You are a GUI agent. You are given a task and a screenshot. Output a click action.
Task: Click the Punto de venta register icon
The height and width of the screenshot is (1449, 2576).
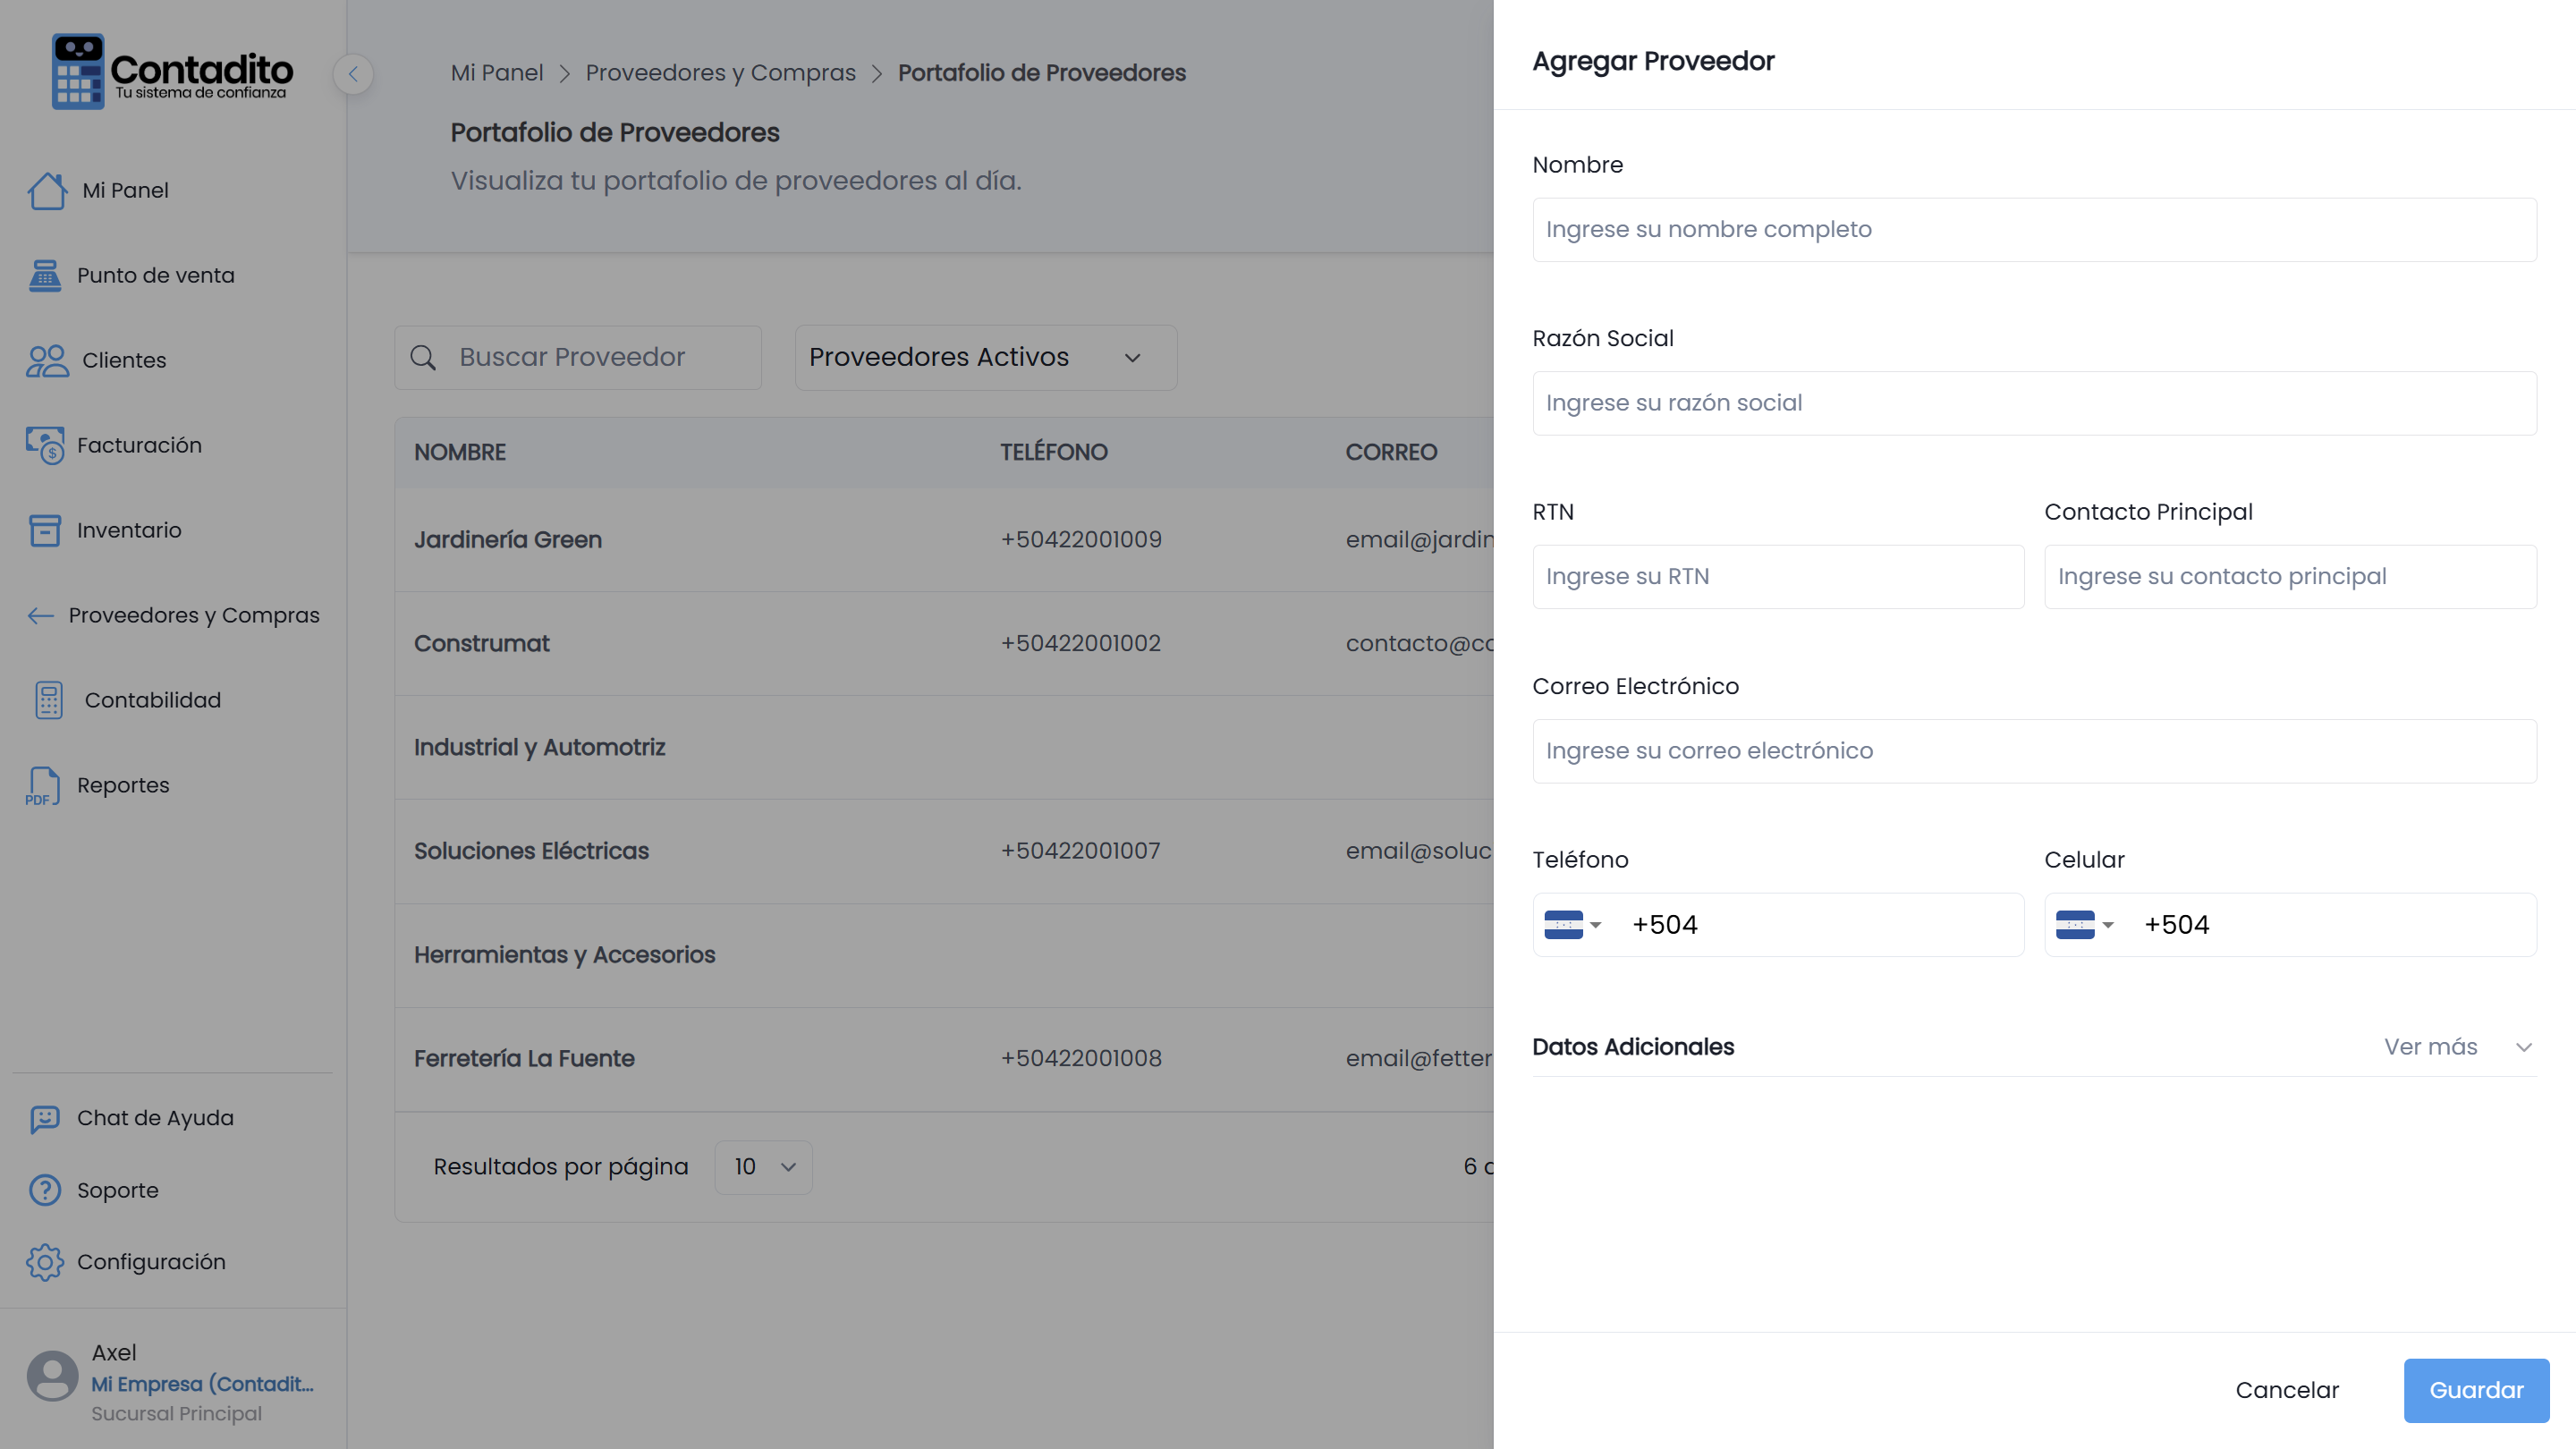pyautogui.click(x=45, y=275)
